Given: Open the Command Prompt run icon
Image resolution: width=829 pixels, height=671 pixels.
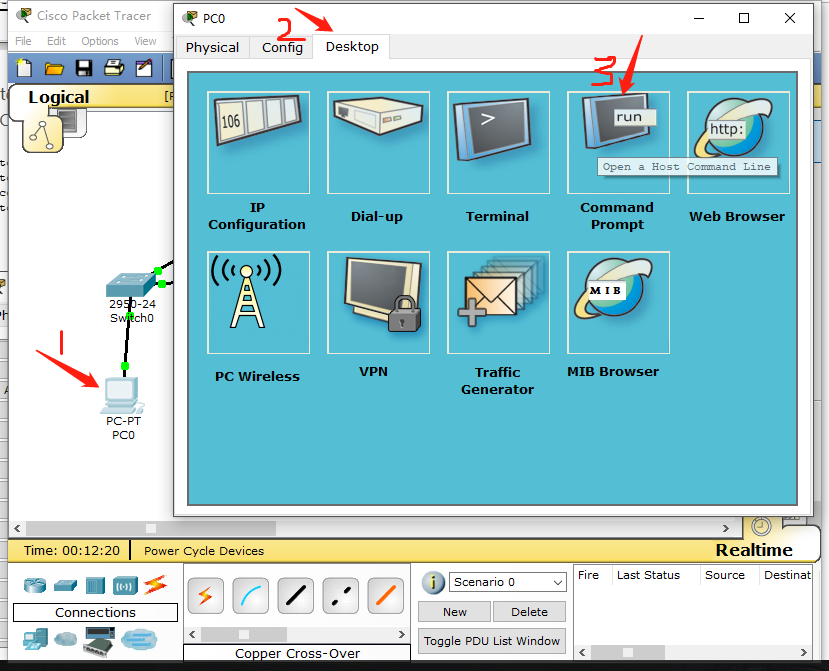Looking at the screenshot, I should 619,142.
